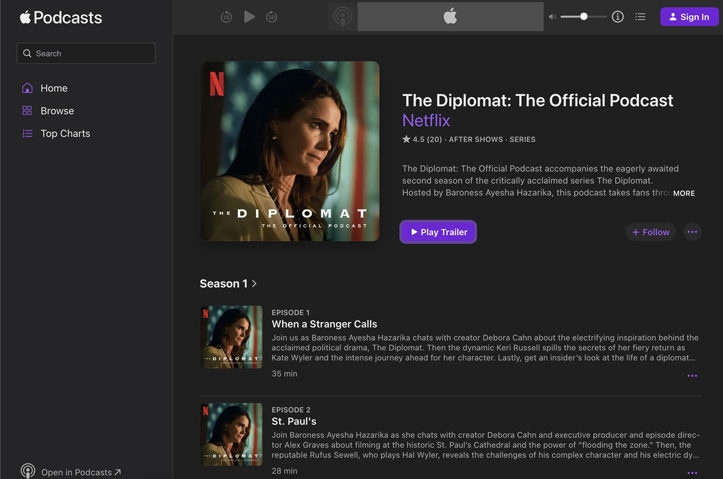Screen dimensions: 723x479
Task: Open in Podcasts app link
Action: (81, 472)
